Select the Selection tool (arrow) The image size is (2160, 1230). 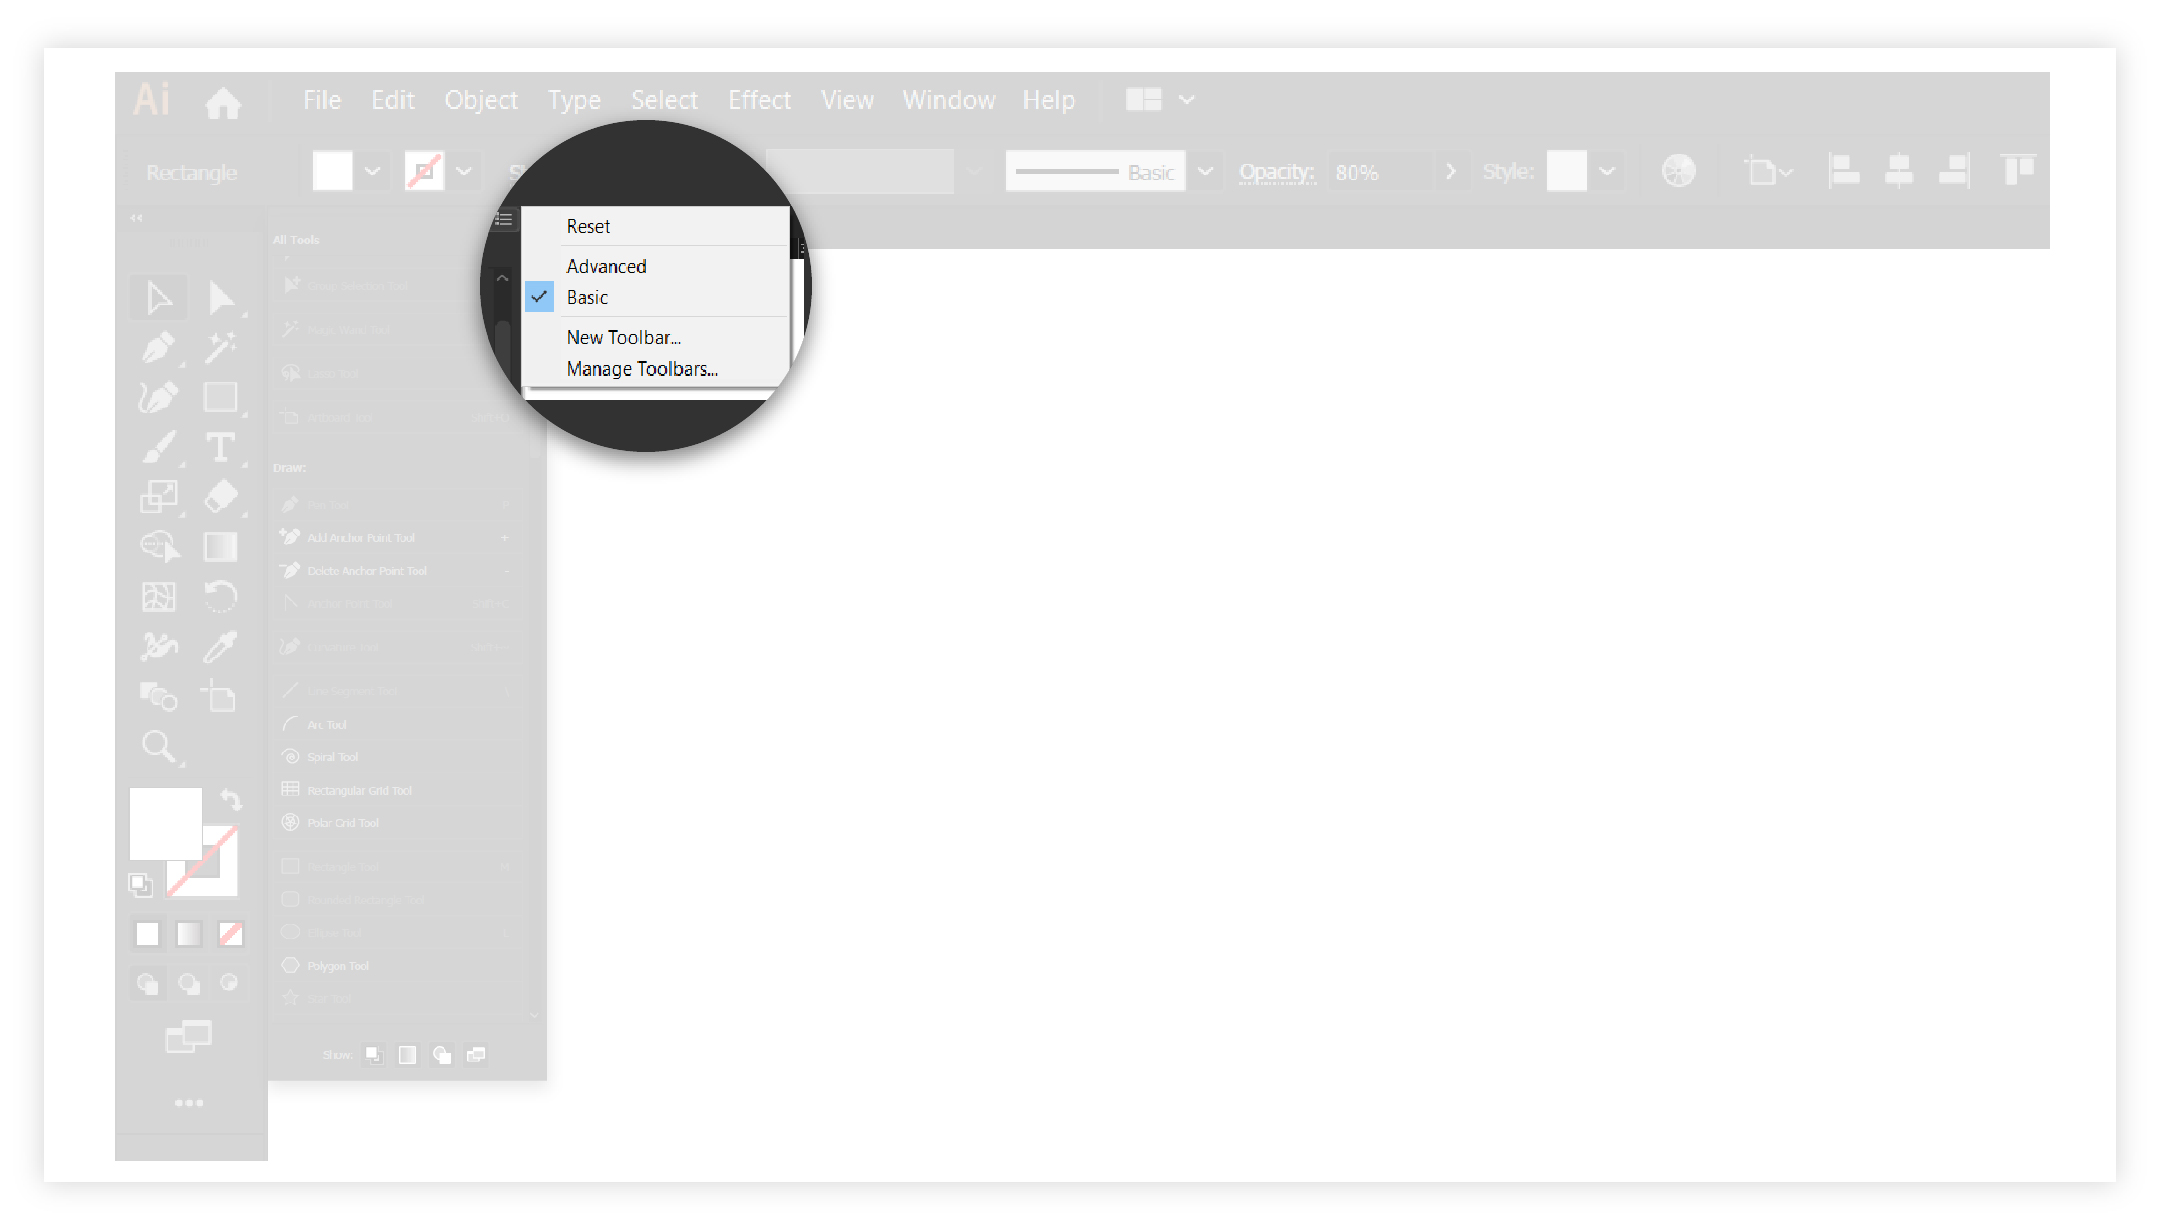click(x=159, y=297)
